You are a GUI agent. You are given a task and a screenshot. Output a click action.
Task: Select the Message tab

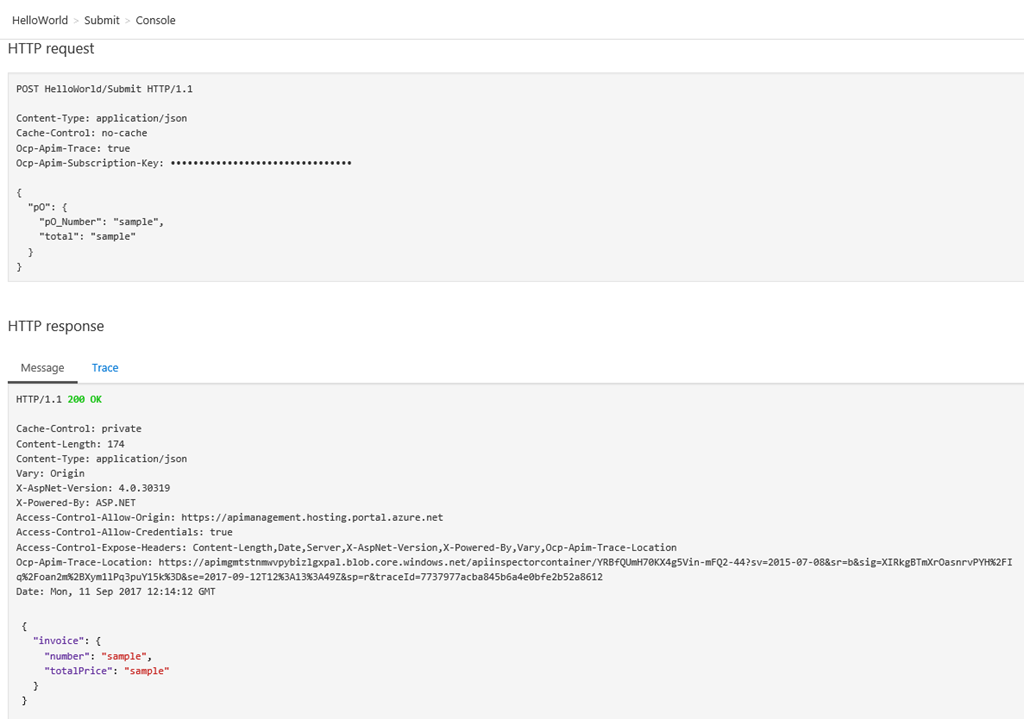point(42,368)
